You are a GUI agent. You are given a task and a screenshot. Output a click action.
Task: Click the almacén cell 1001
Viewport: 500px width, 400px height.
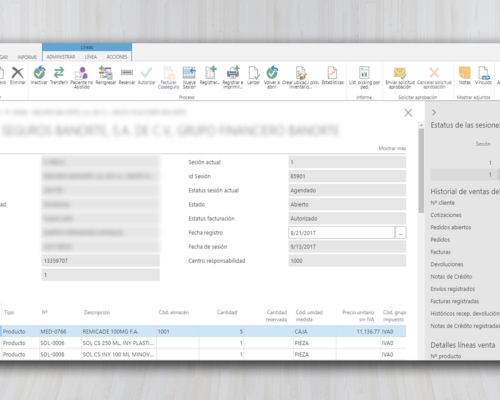point(177,332)
